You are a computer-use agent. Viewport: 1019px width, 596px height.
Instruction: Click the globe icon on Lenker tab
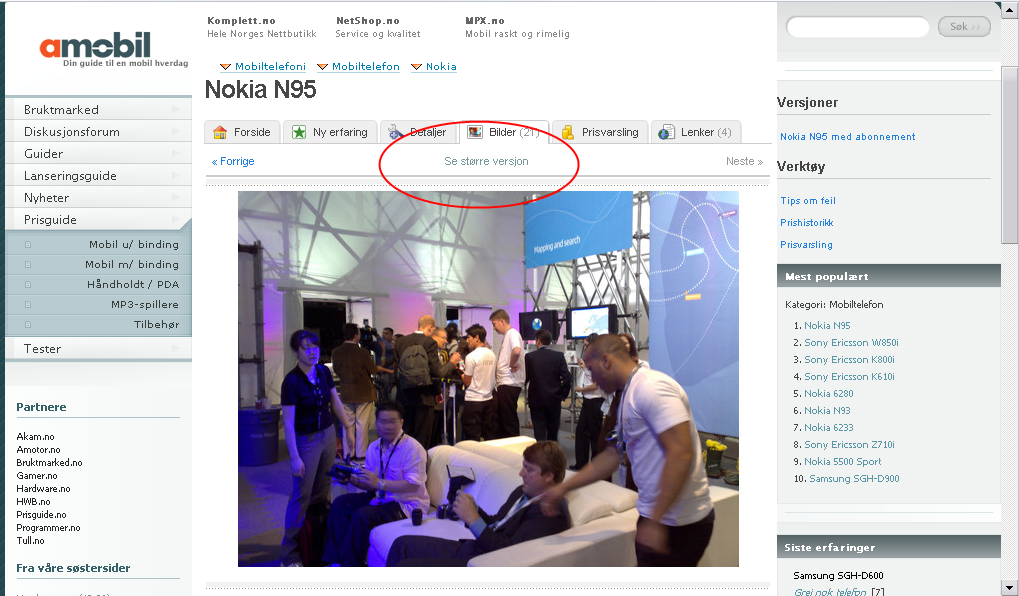666,133
